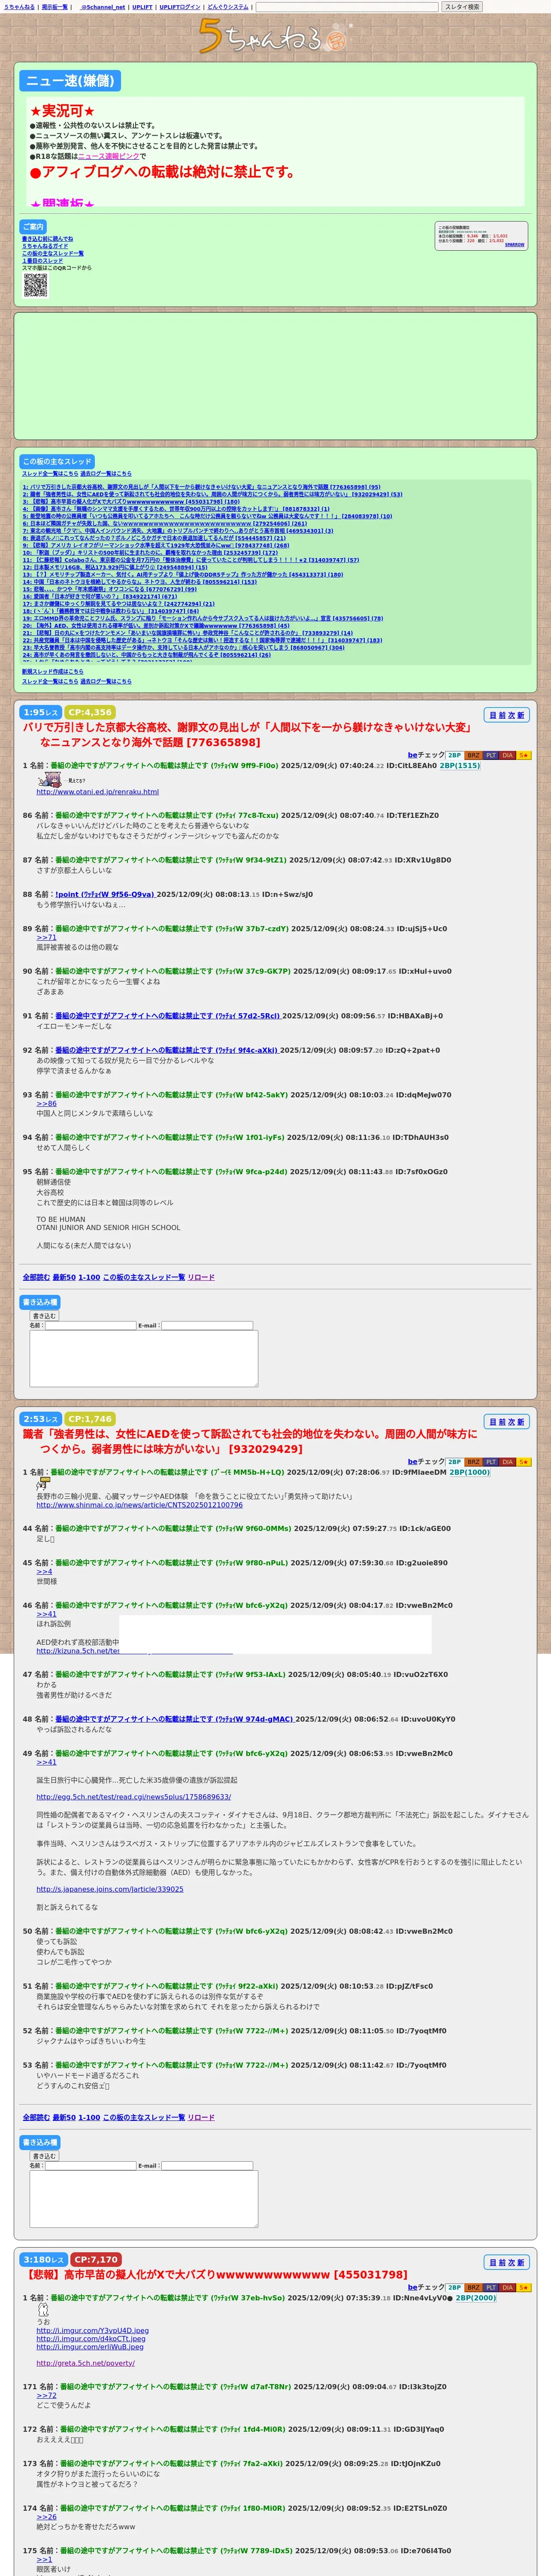Click 全部読む under the 京都大谷高校 thread

tap(36, 1277)
